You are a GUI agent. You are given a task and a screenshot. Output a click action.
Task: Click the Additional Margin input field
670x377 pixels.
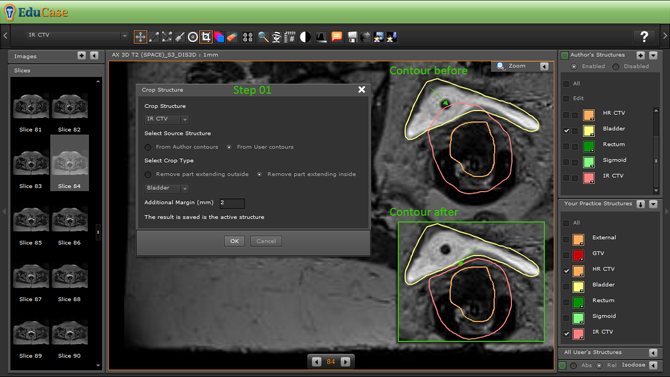coord(232,203)
